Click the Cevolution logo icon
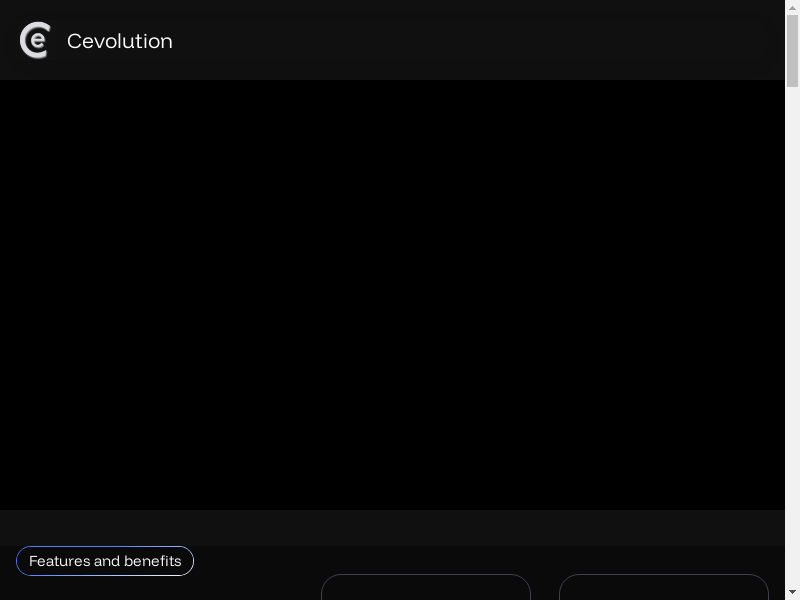Viewport: 800px width, 600px height. coord(35,41)
